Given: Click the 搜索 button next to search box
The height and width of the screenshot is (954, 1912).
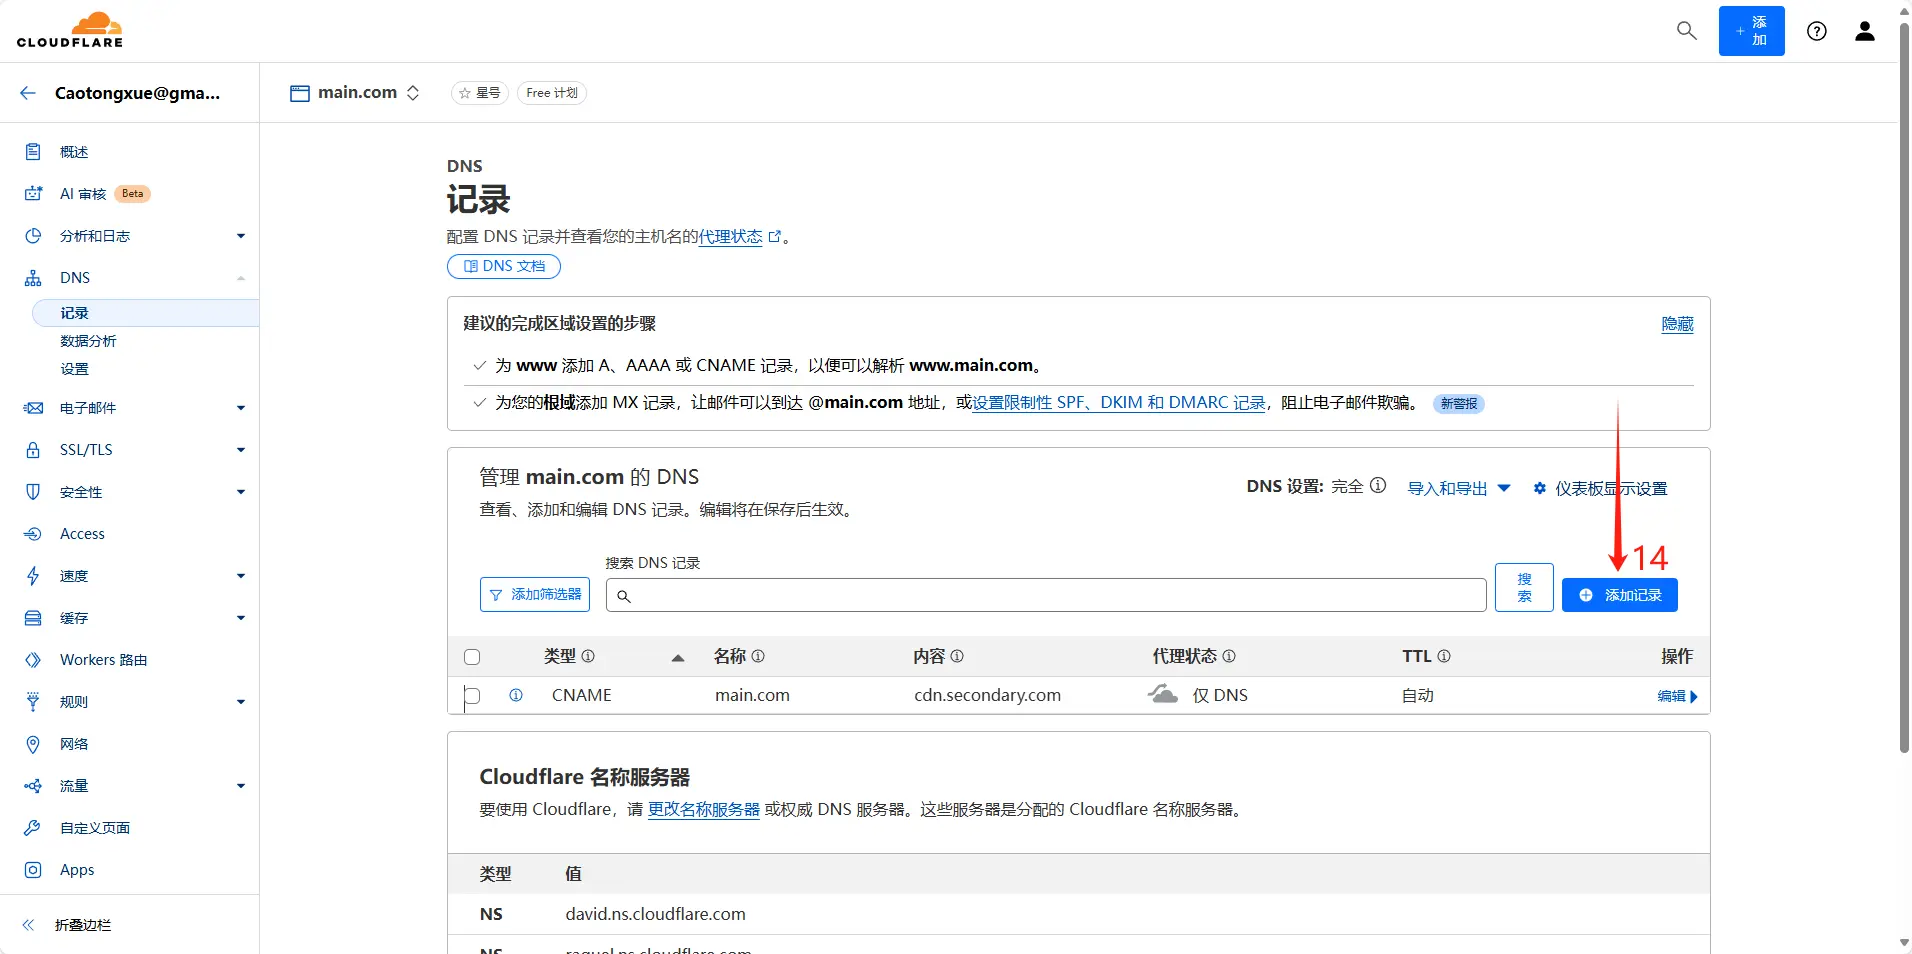Looking at the screenshot, I should (1524, 587).
